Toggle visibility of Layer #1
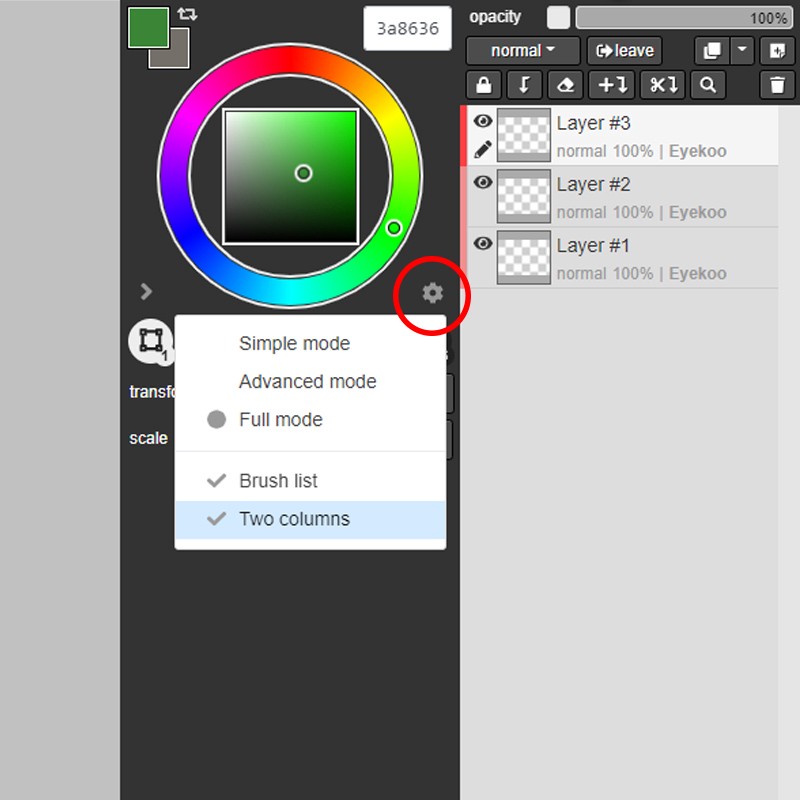The image size is (800, 800). point(483,244)
